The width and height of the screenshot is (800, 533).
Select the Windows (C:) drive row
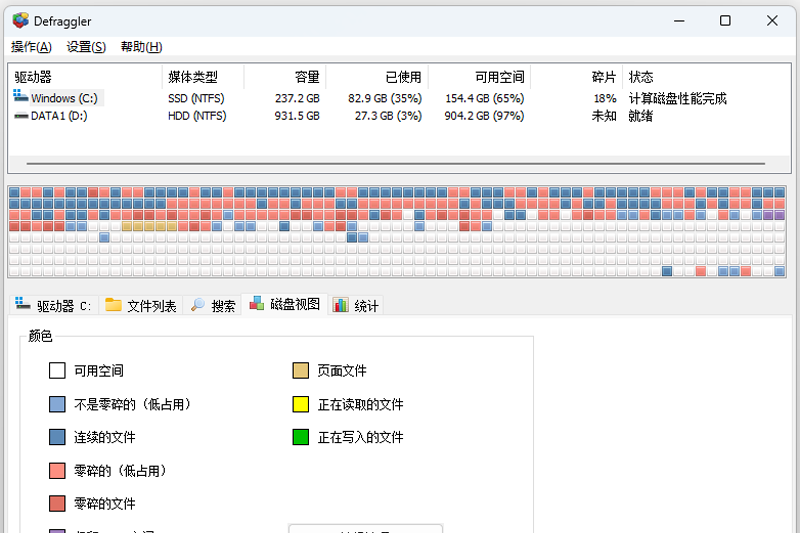pyautogui.click(x=399, y=98)
